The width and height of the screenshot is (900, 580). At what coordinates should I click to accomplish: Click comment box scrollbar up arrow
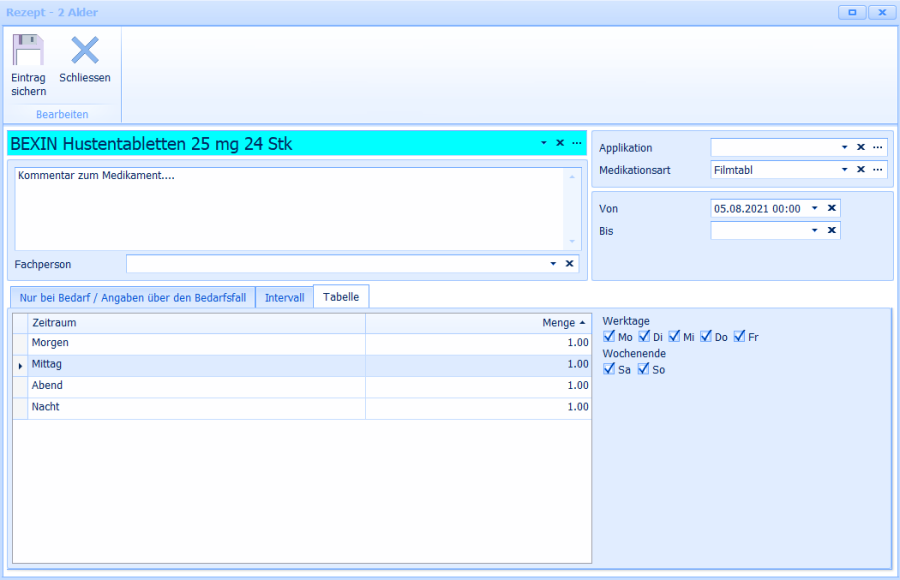point(572,176)
